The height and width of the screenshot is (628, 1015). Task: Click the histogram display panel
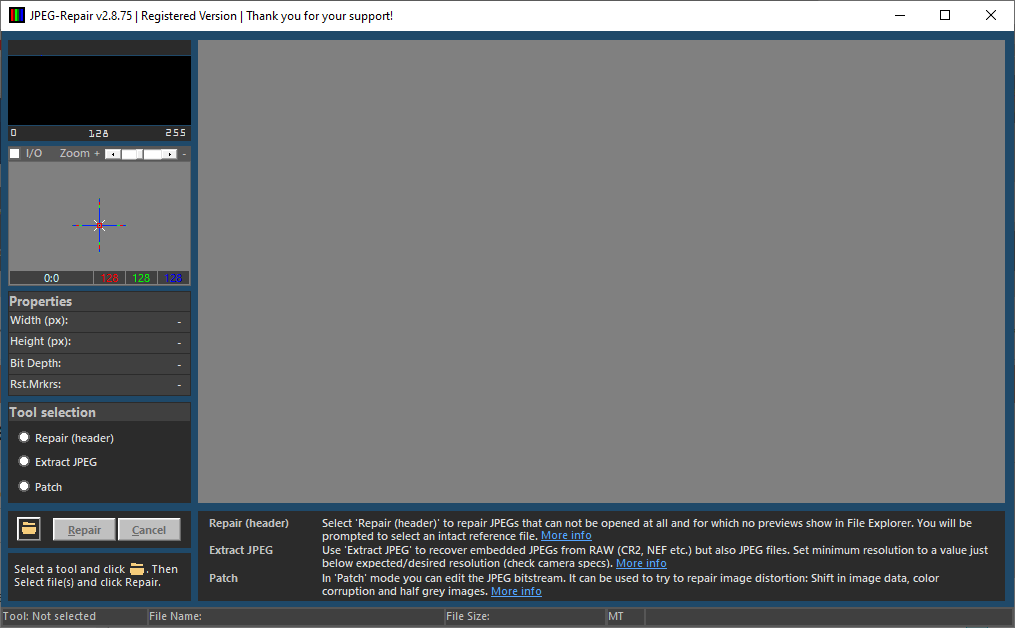point(99,90)
